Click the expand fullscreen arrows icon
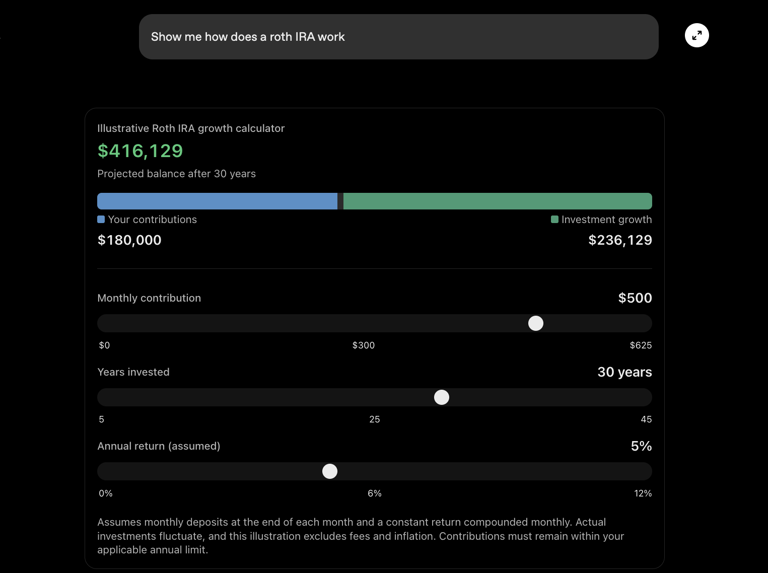 coord(696,35)
